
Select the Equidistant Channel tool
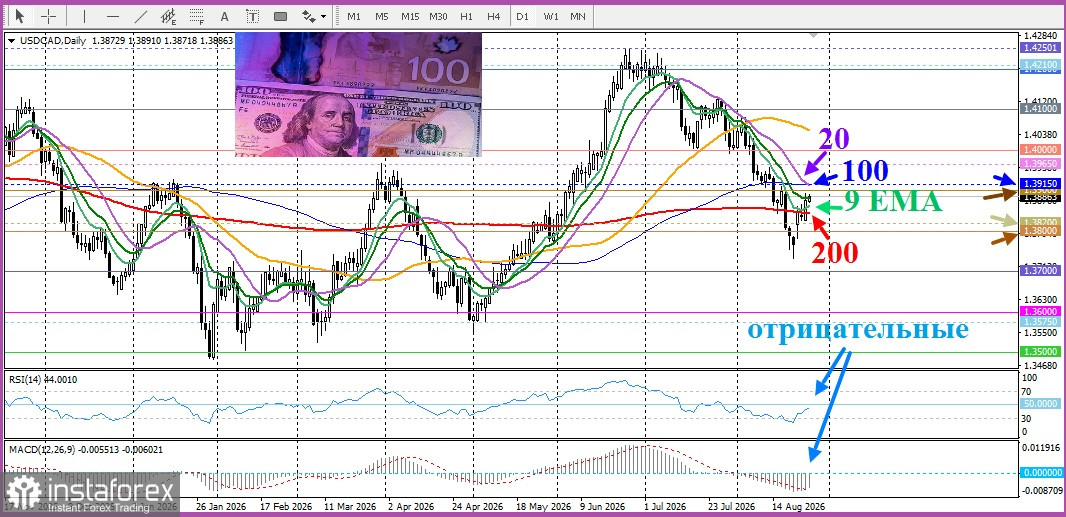169,16
